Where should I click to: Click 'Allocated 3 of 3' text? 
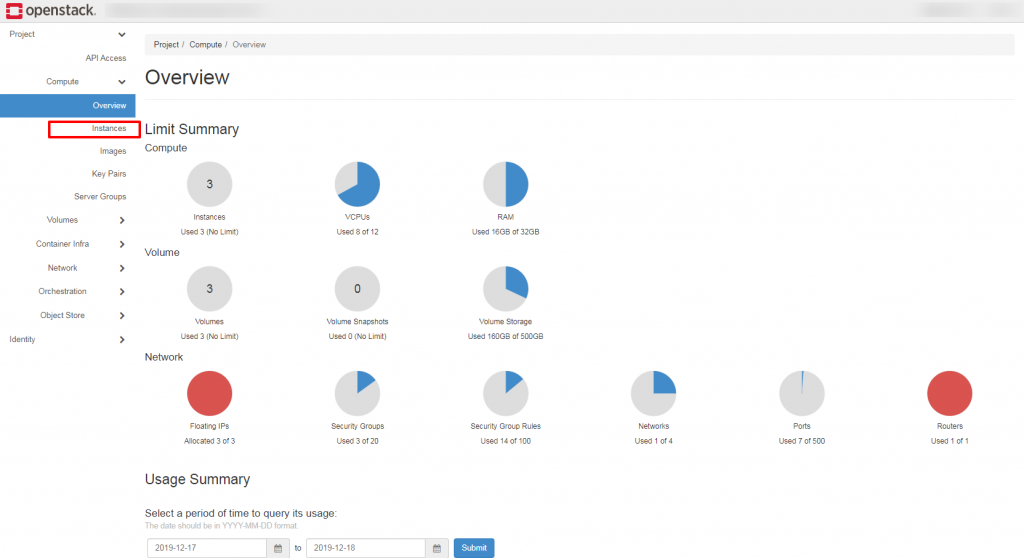click(209, 441)
